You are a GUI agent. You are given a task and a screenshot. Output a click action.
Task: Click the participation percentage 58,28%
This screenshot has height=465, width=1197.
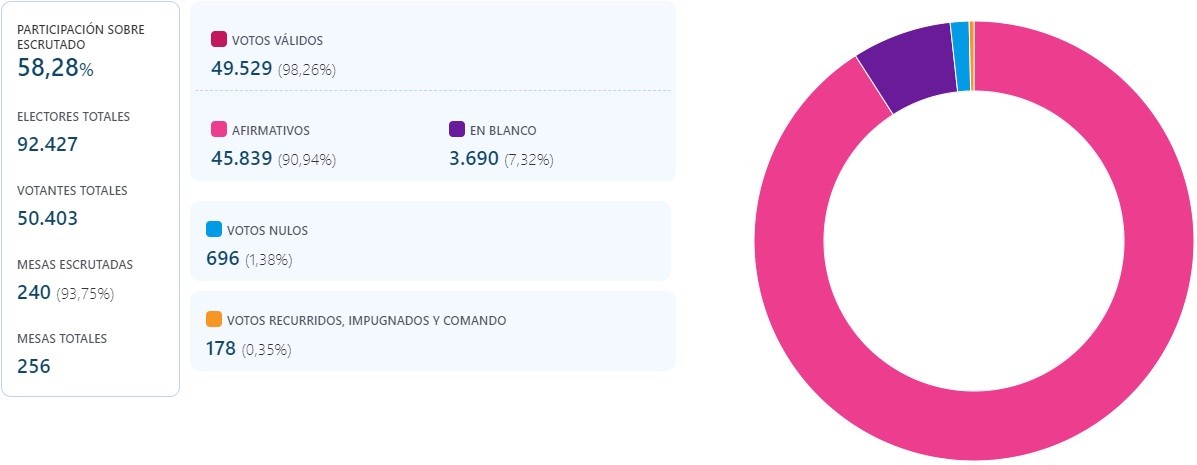click(55, 68)
